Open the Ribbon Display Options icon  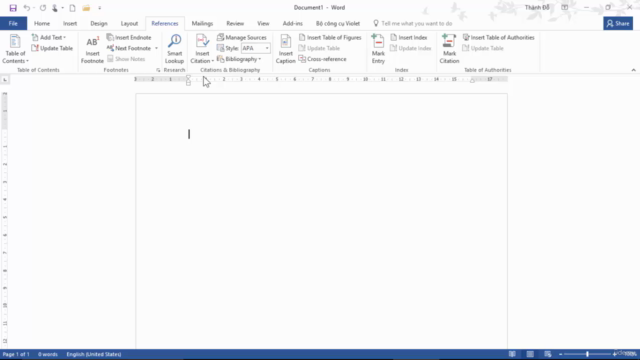(x=564, y=7)
